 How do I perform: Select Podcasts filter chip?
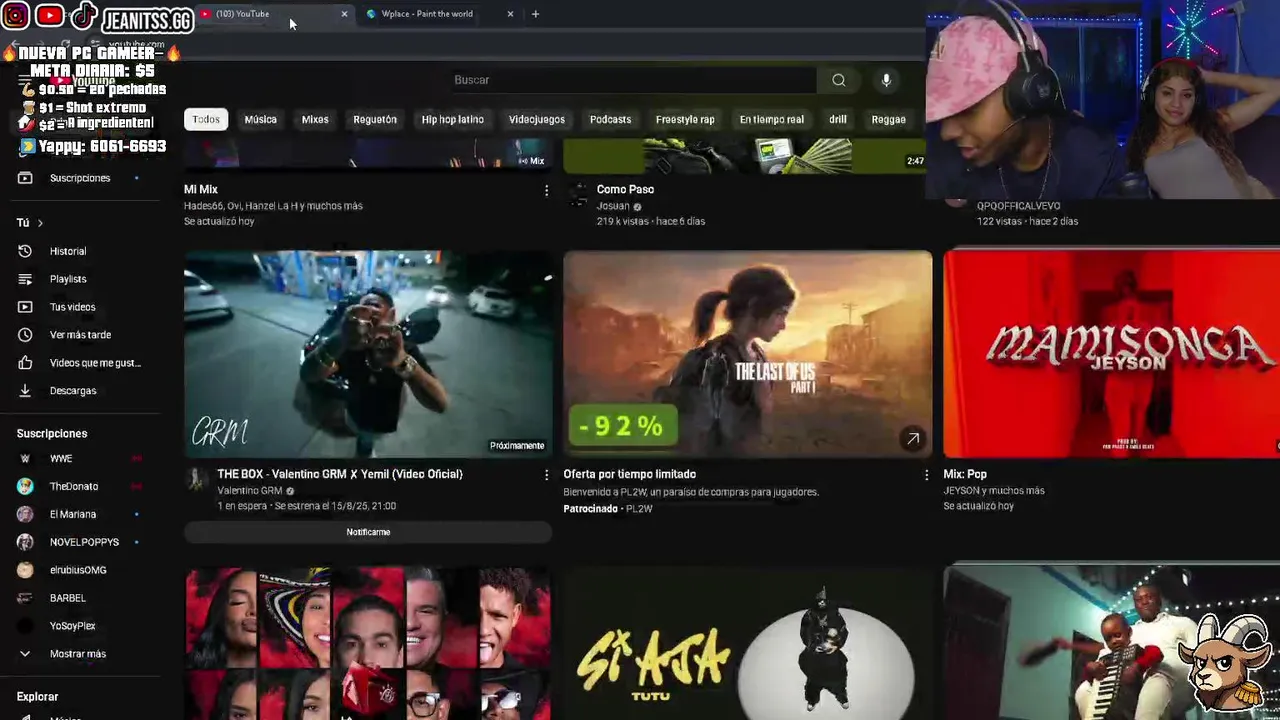pyautogui.click(x=610, y=119)
